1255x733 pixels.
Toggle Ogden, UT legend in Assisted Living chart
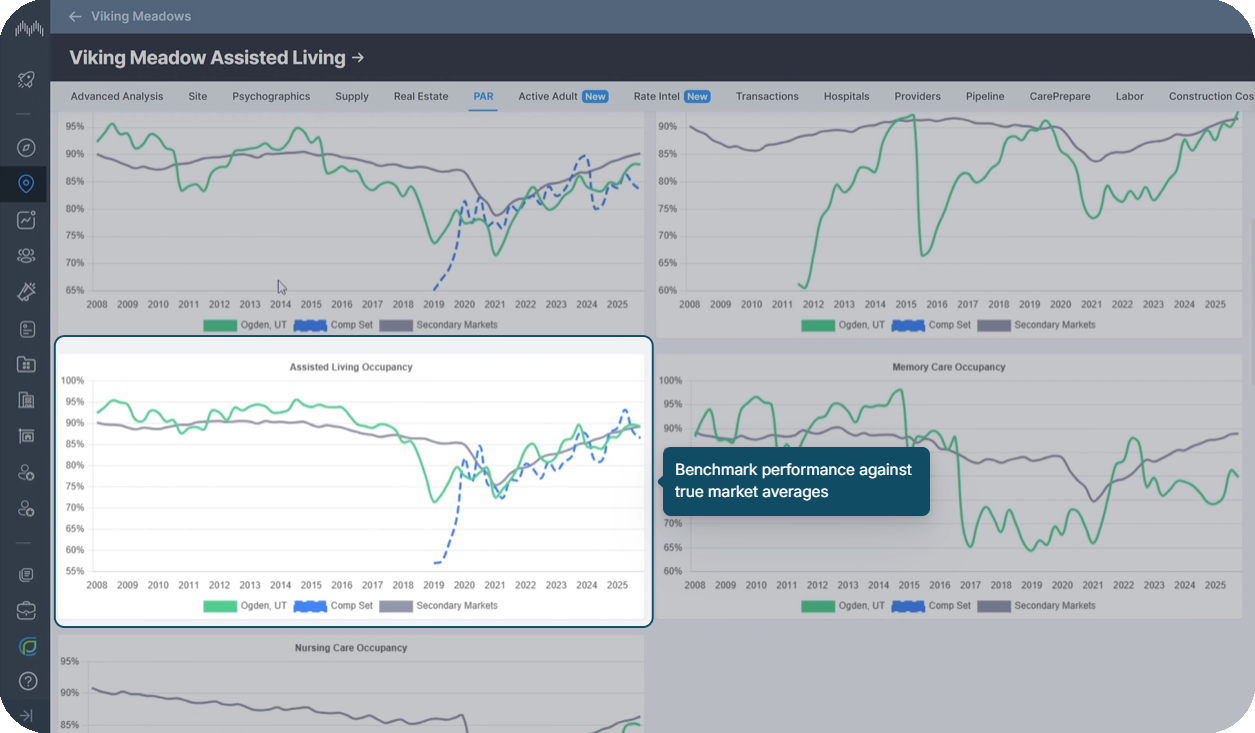coord(245,606)
